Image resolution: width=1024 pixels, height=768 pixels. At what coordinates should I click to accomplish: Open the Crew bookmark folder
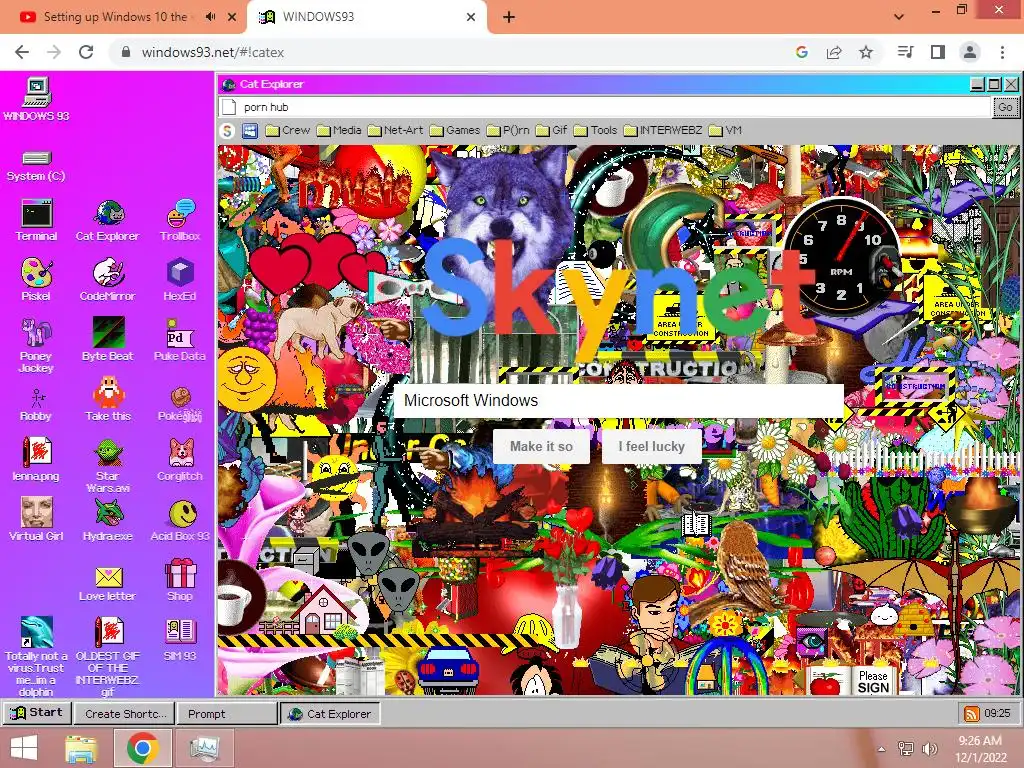(x=288, y=131)
